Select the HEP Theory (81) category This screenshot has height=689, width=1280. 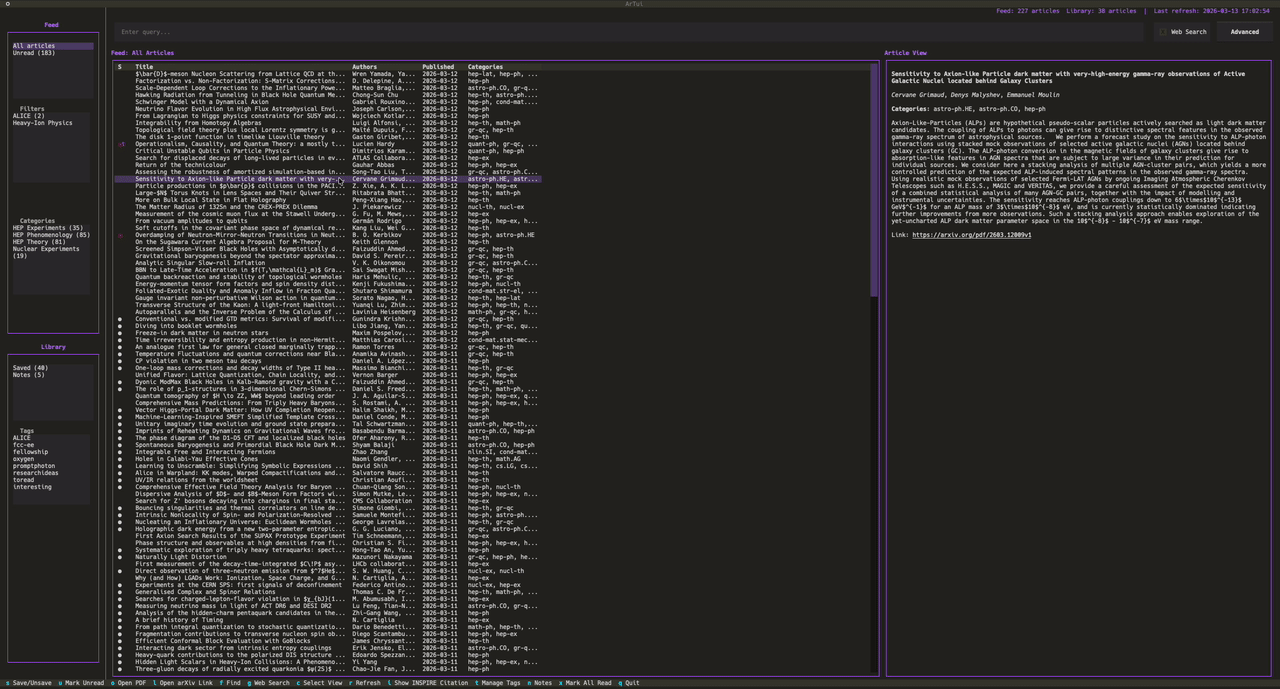pyautogui.click(x=39, y=242)
